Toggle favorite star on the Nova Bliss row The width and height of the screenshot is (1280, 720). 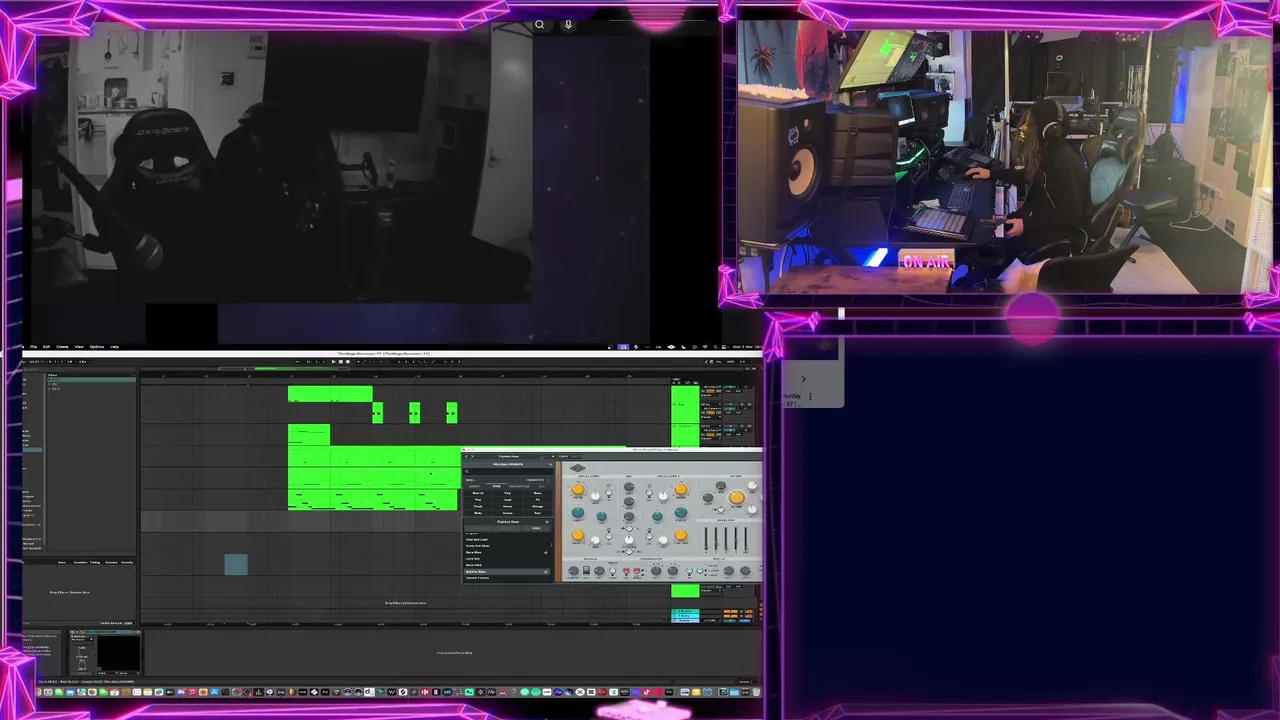(546, 552)
